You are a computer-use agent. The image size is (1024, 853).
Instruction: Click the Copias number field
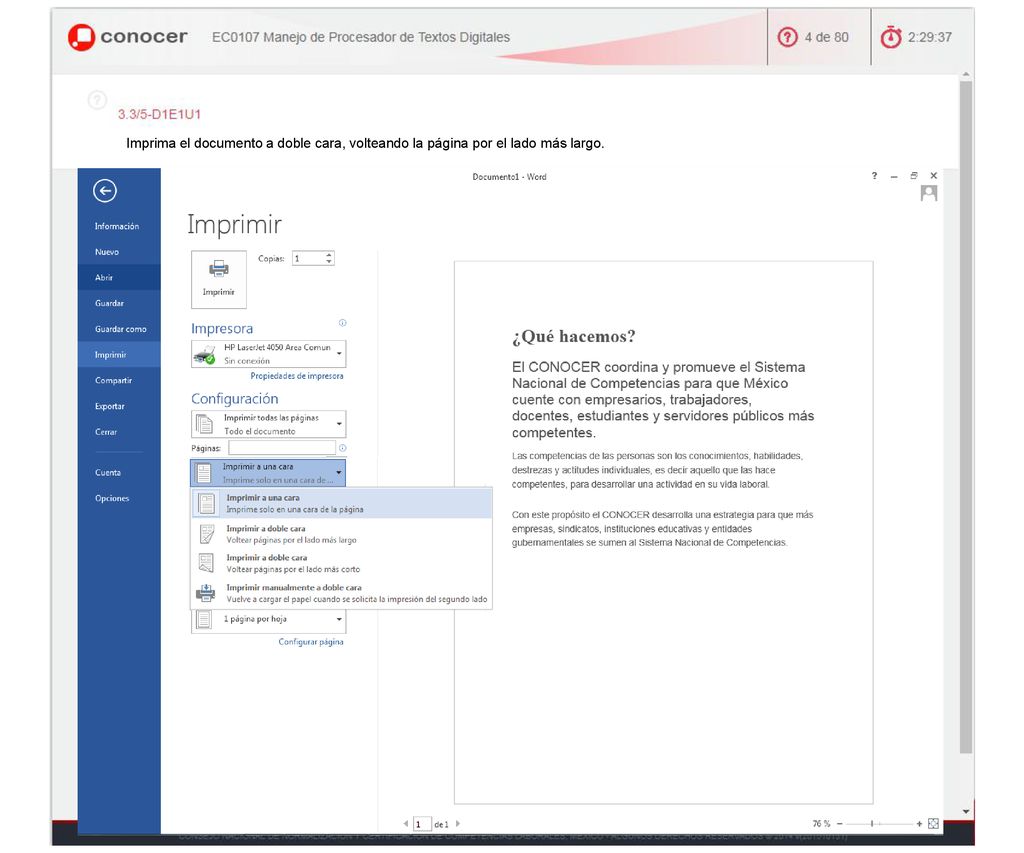308,259
